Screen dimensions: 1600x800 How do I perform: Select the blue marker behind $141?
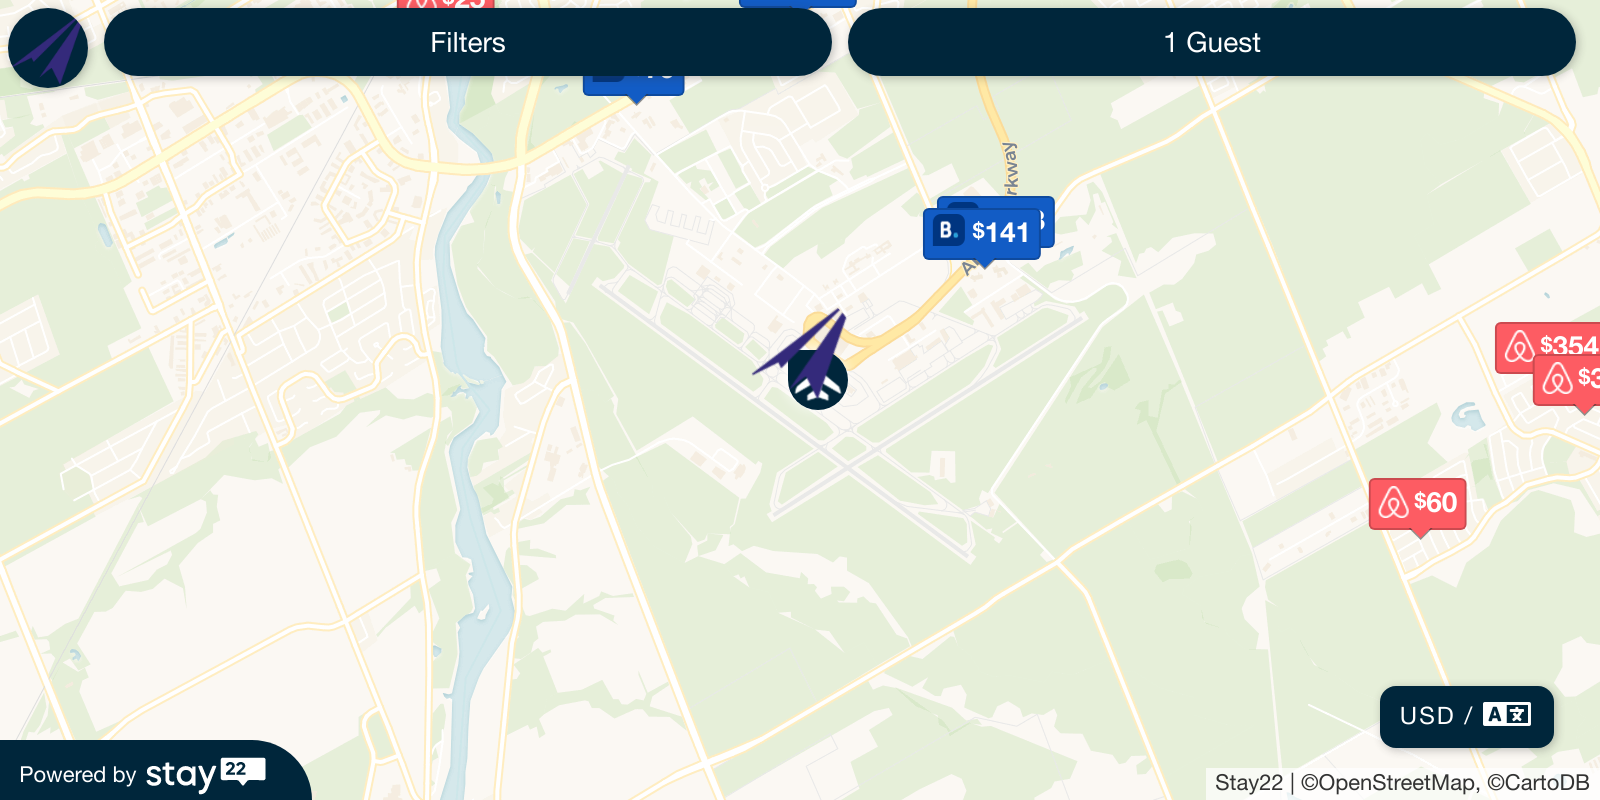[1047, 221]
